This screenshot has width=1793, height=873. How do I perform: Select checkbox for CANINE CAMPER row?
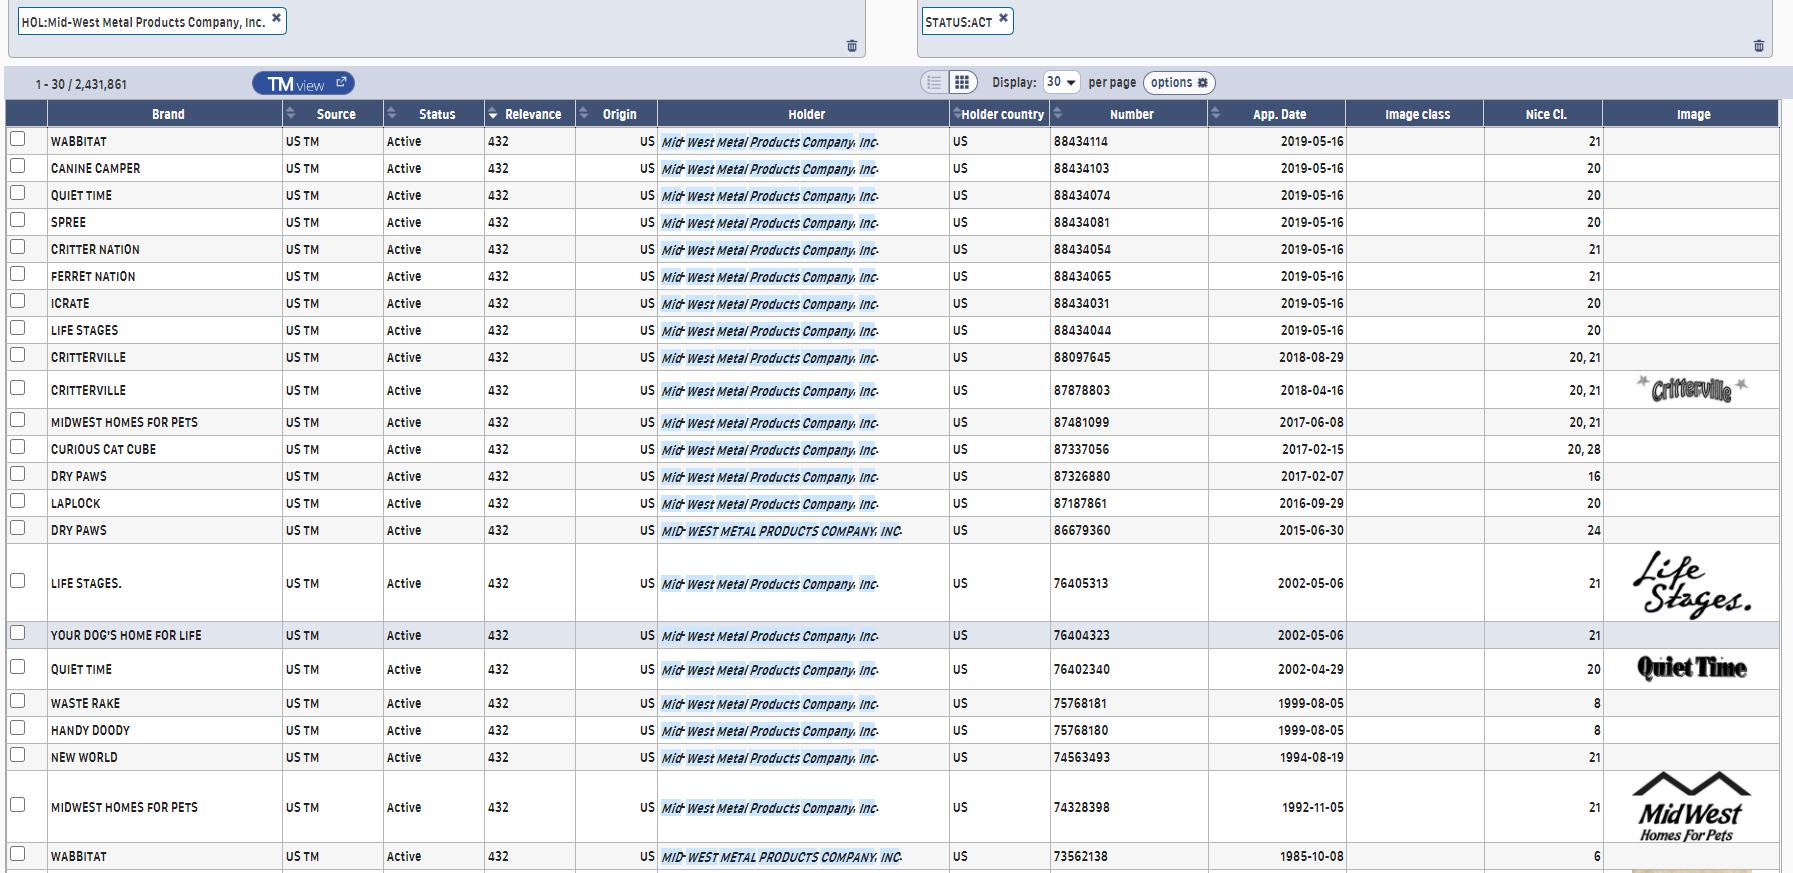tap(18, 167)
